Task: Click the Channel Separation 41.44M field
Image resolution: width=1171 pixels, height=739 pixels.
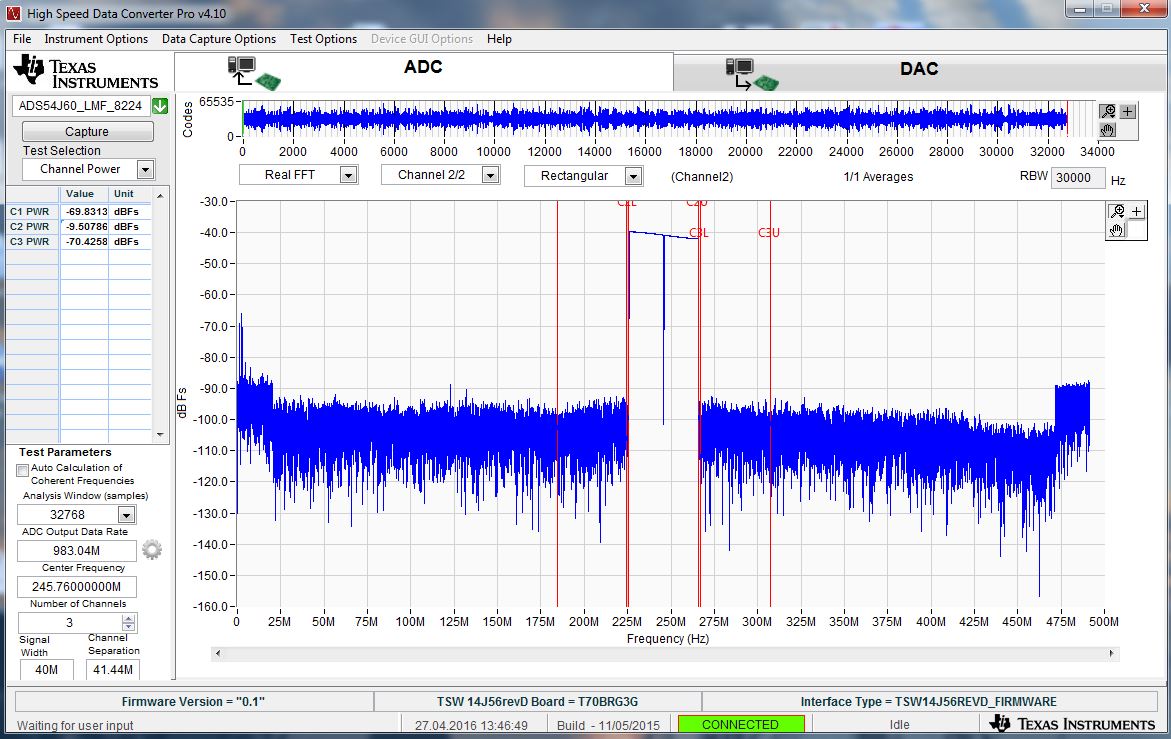Action: tap(113, 670)
